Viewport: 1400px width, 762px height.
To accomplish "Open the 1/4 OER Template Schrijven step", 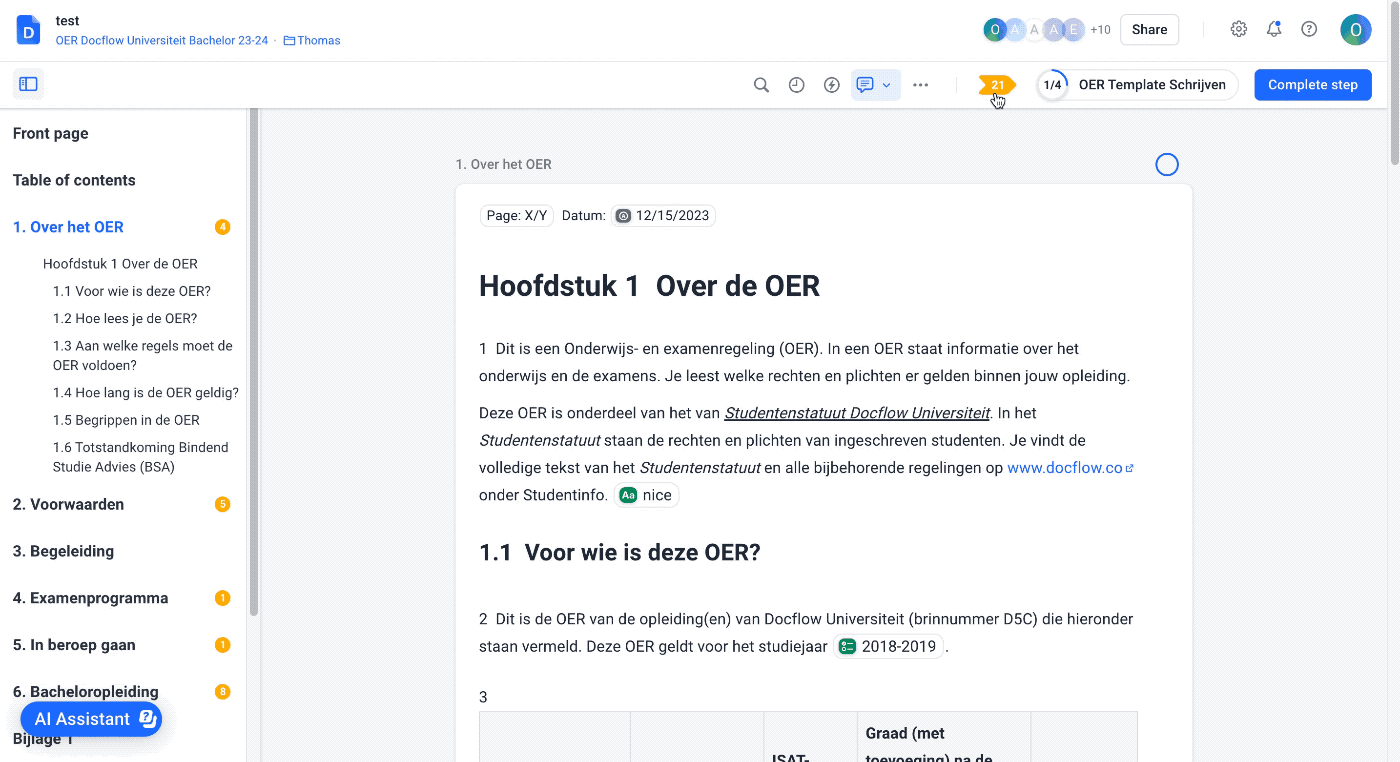I will coord(1138,85).
